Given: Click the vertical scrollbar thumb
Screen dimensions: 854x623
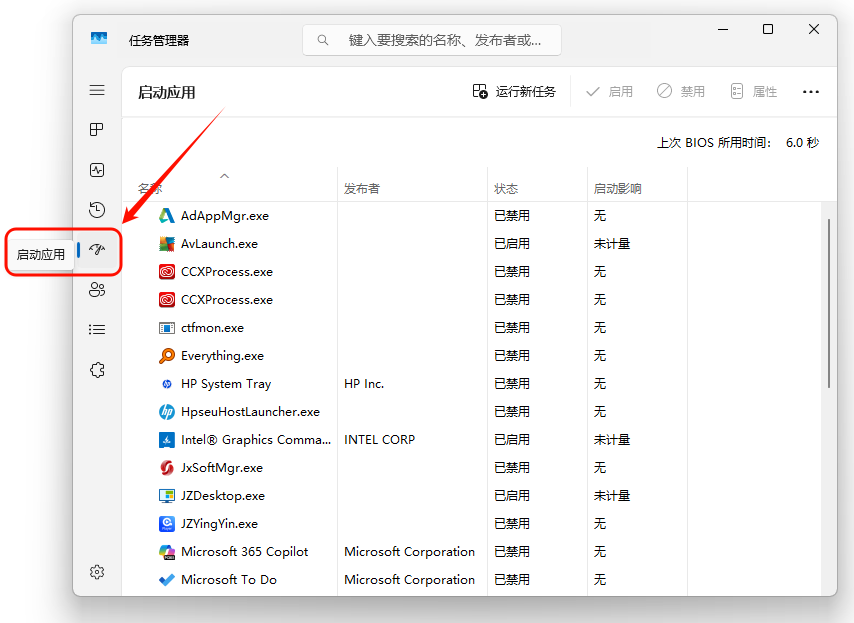Looking at the screenshot, I should (x=828, y=303).
